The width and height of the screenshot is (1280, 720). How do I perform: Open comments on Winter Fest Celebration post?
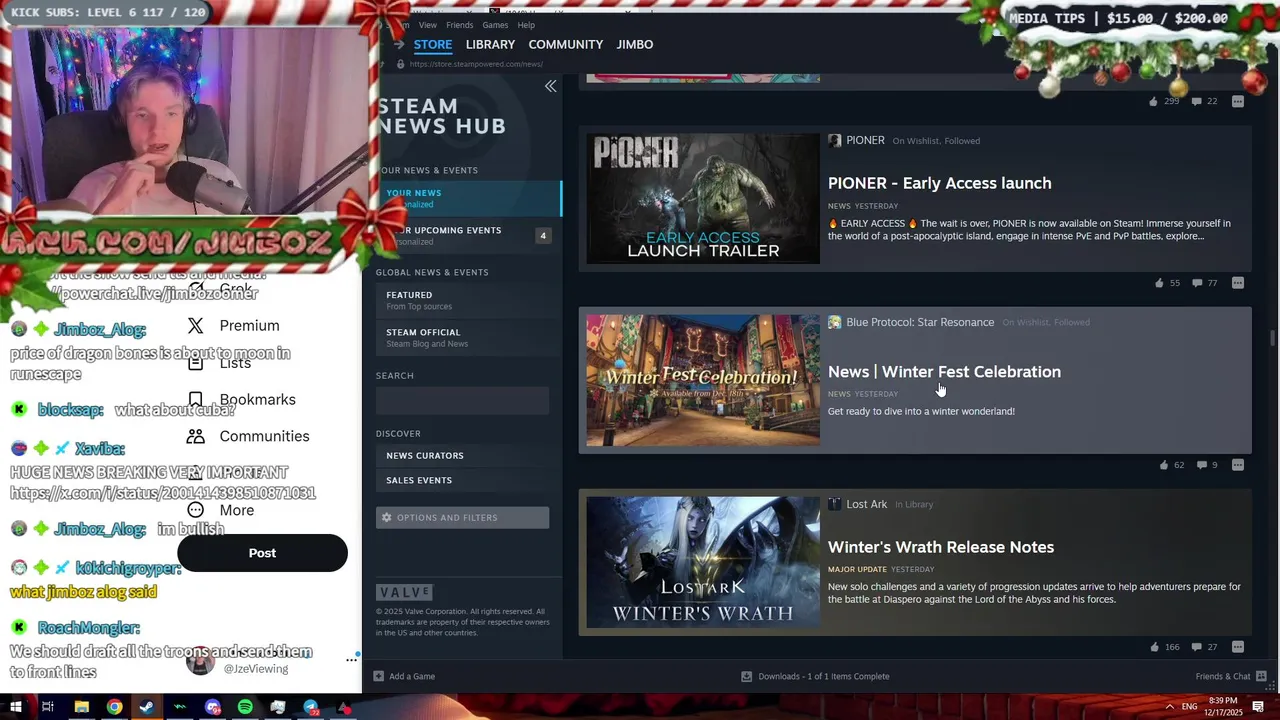(1202, 465)
